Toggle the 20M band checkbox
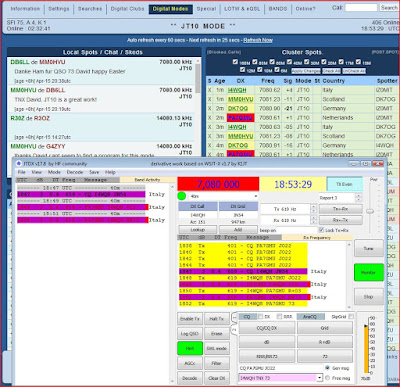This screenshot has height=387, width=400. coord(324,62)
